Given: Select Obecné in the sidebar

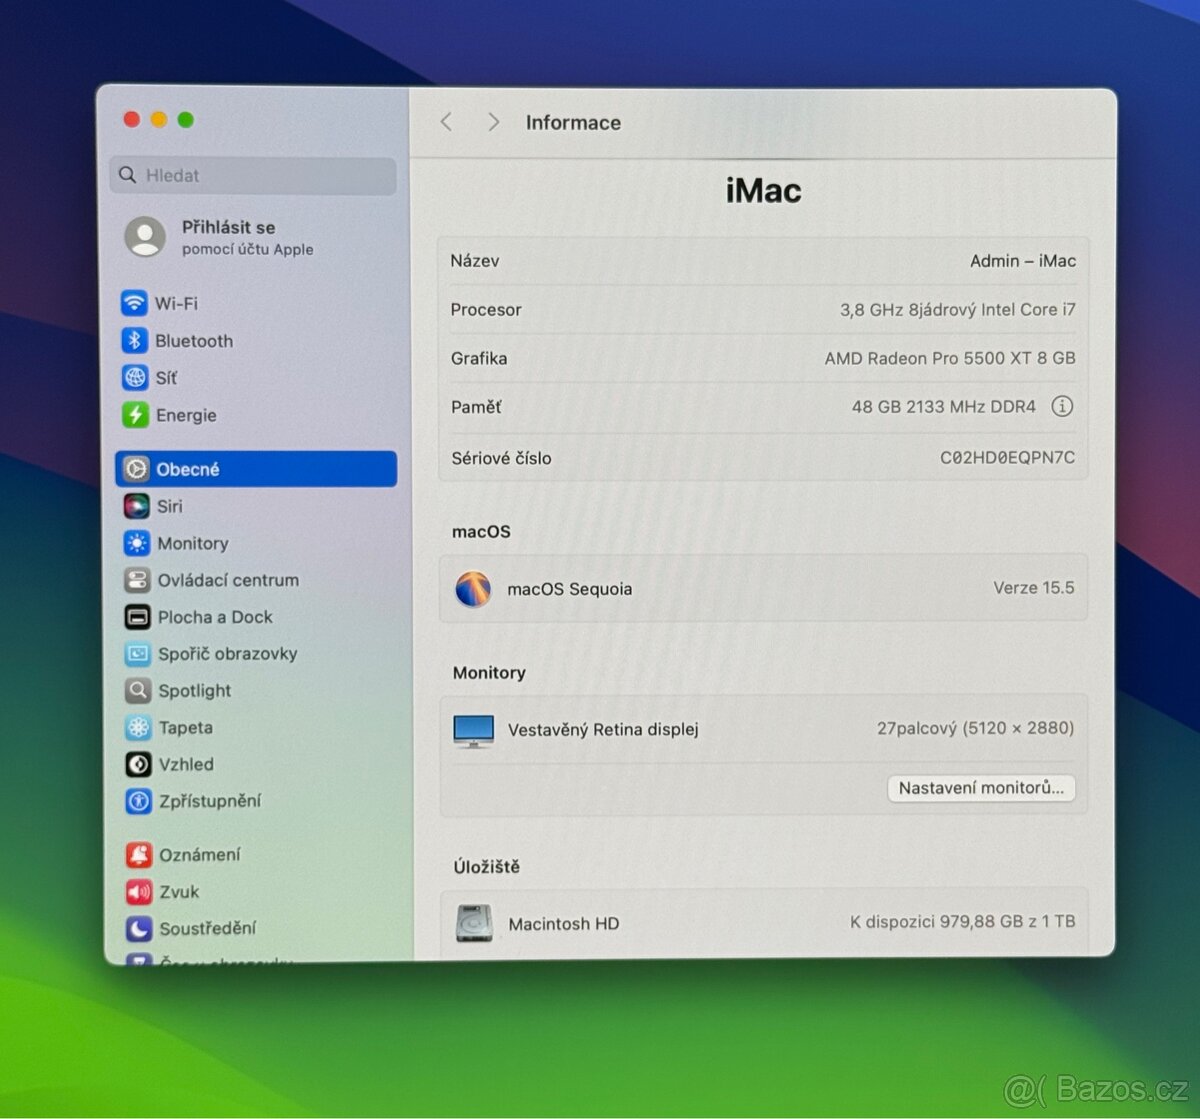Looking at the screenshot, I should pos(256,469).
